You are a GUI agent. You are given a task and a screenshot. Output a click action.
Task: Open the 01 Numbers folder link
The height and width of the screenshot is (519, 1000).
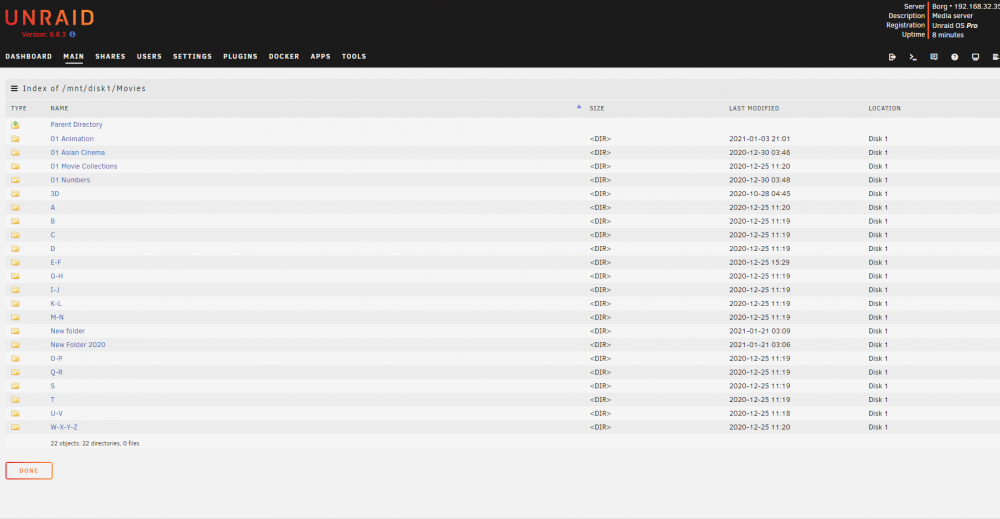click(70, 180)
